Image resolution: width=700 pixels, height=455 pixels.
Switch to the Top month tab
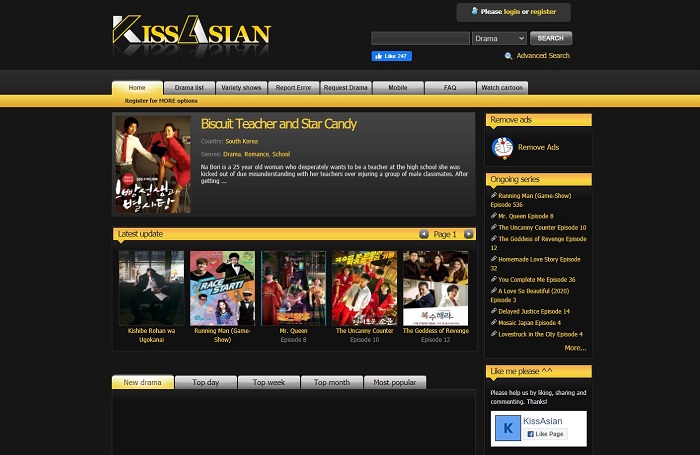[x=332, y=382]
